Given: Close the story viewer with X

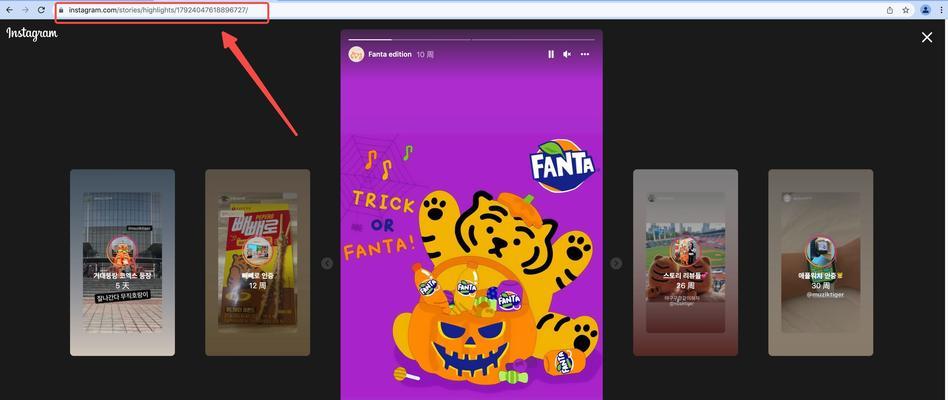Looking at the screenshot, I should [x=927, y=37].
